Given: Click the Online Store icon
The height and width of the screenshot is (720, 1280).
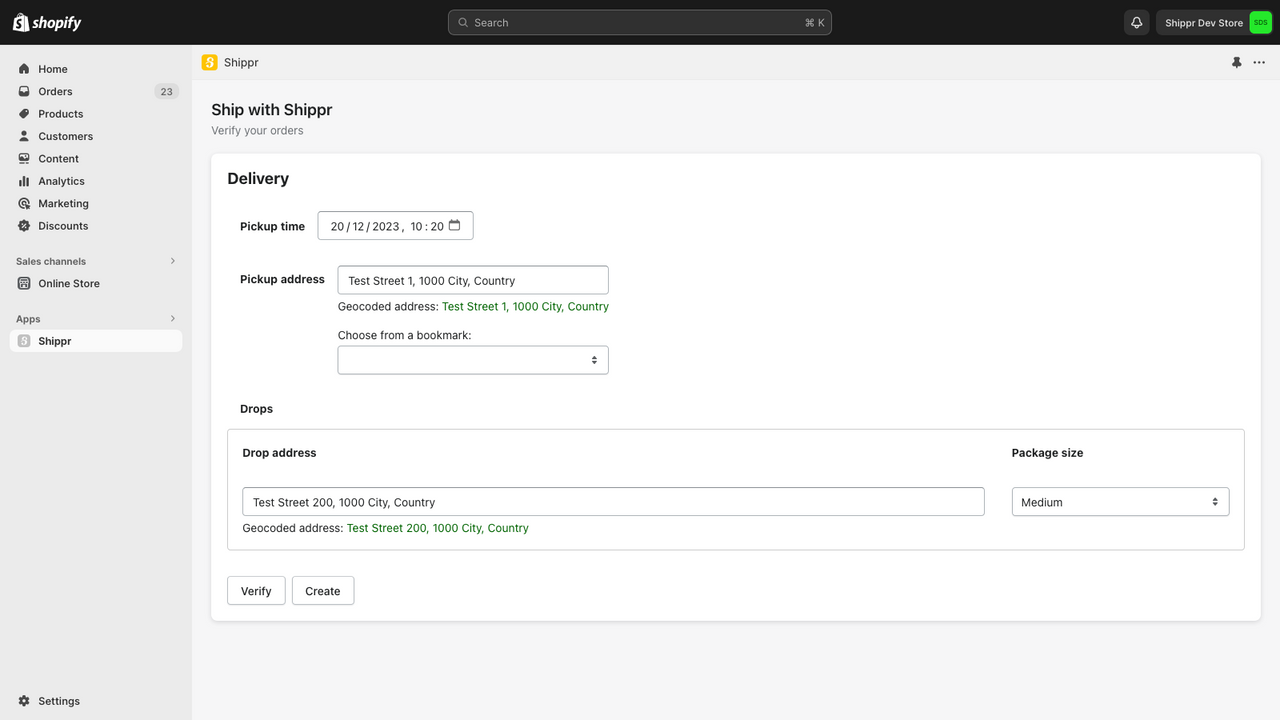Looking at the screenshot, I should tap(24, 284).
